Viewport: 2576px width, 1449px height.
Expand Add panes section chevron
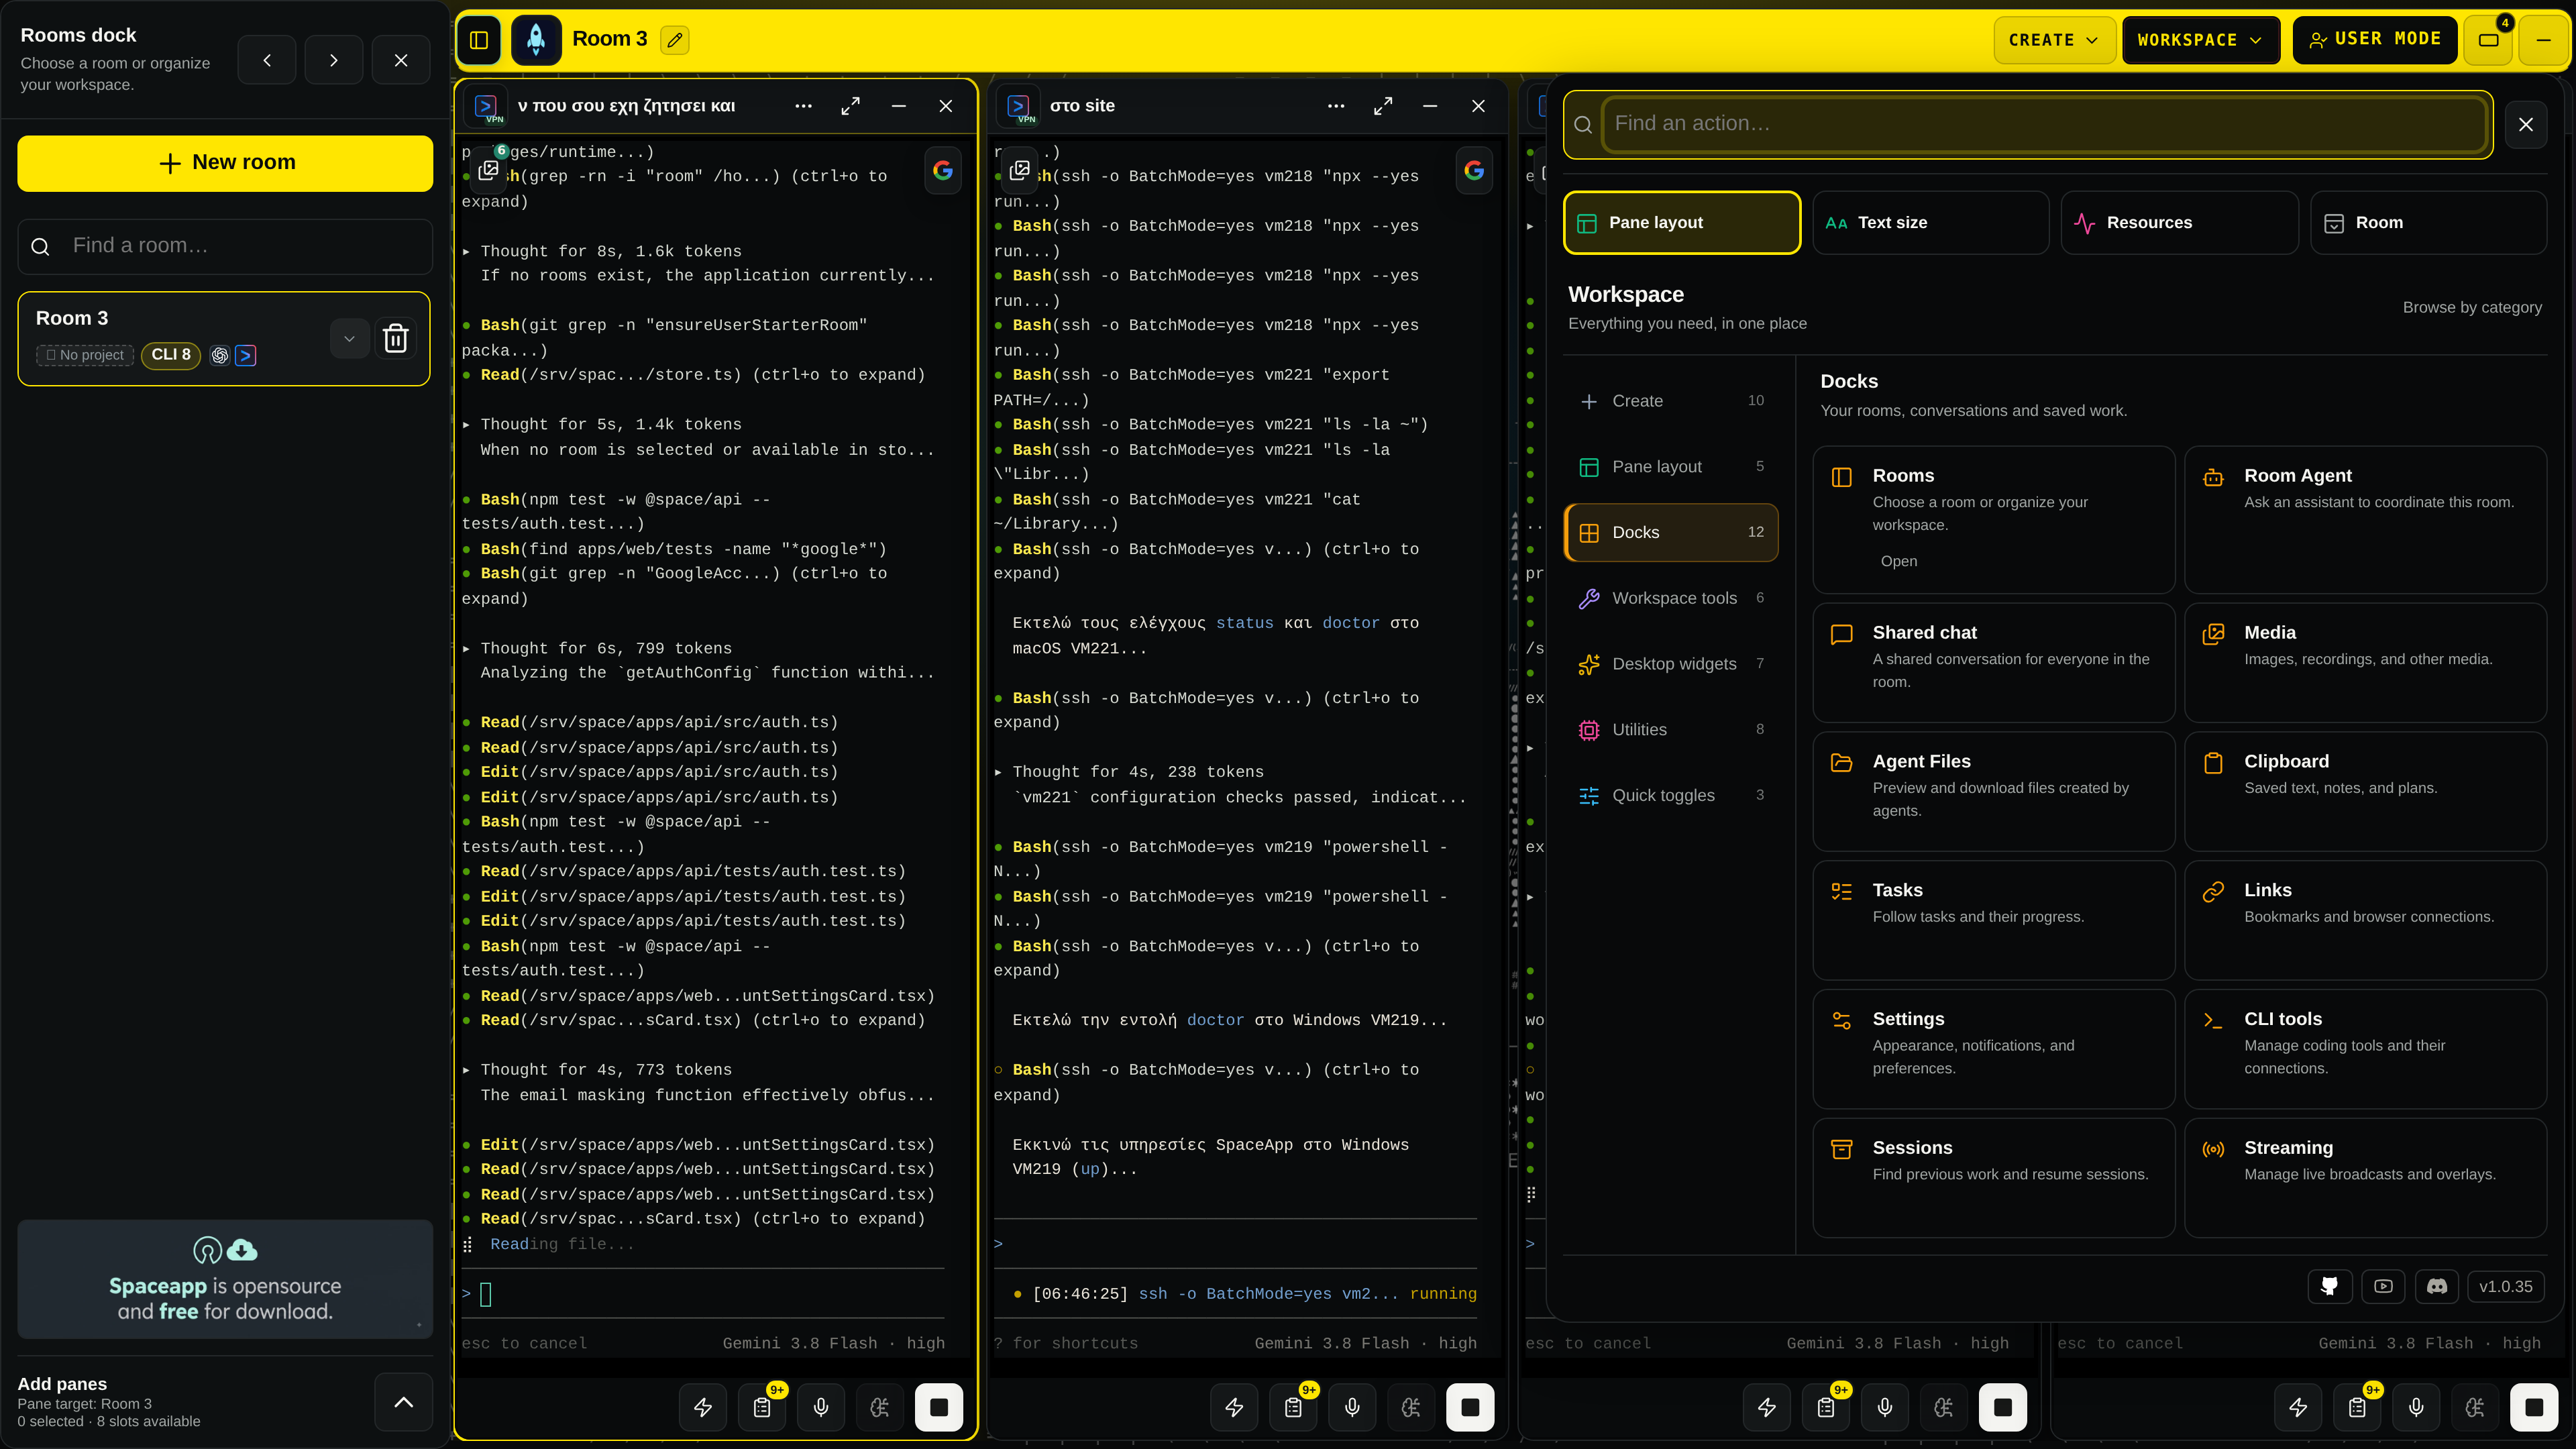[404, 1402]
